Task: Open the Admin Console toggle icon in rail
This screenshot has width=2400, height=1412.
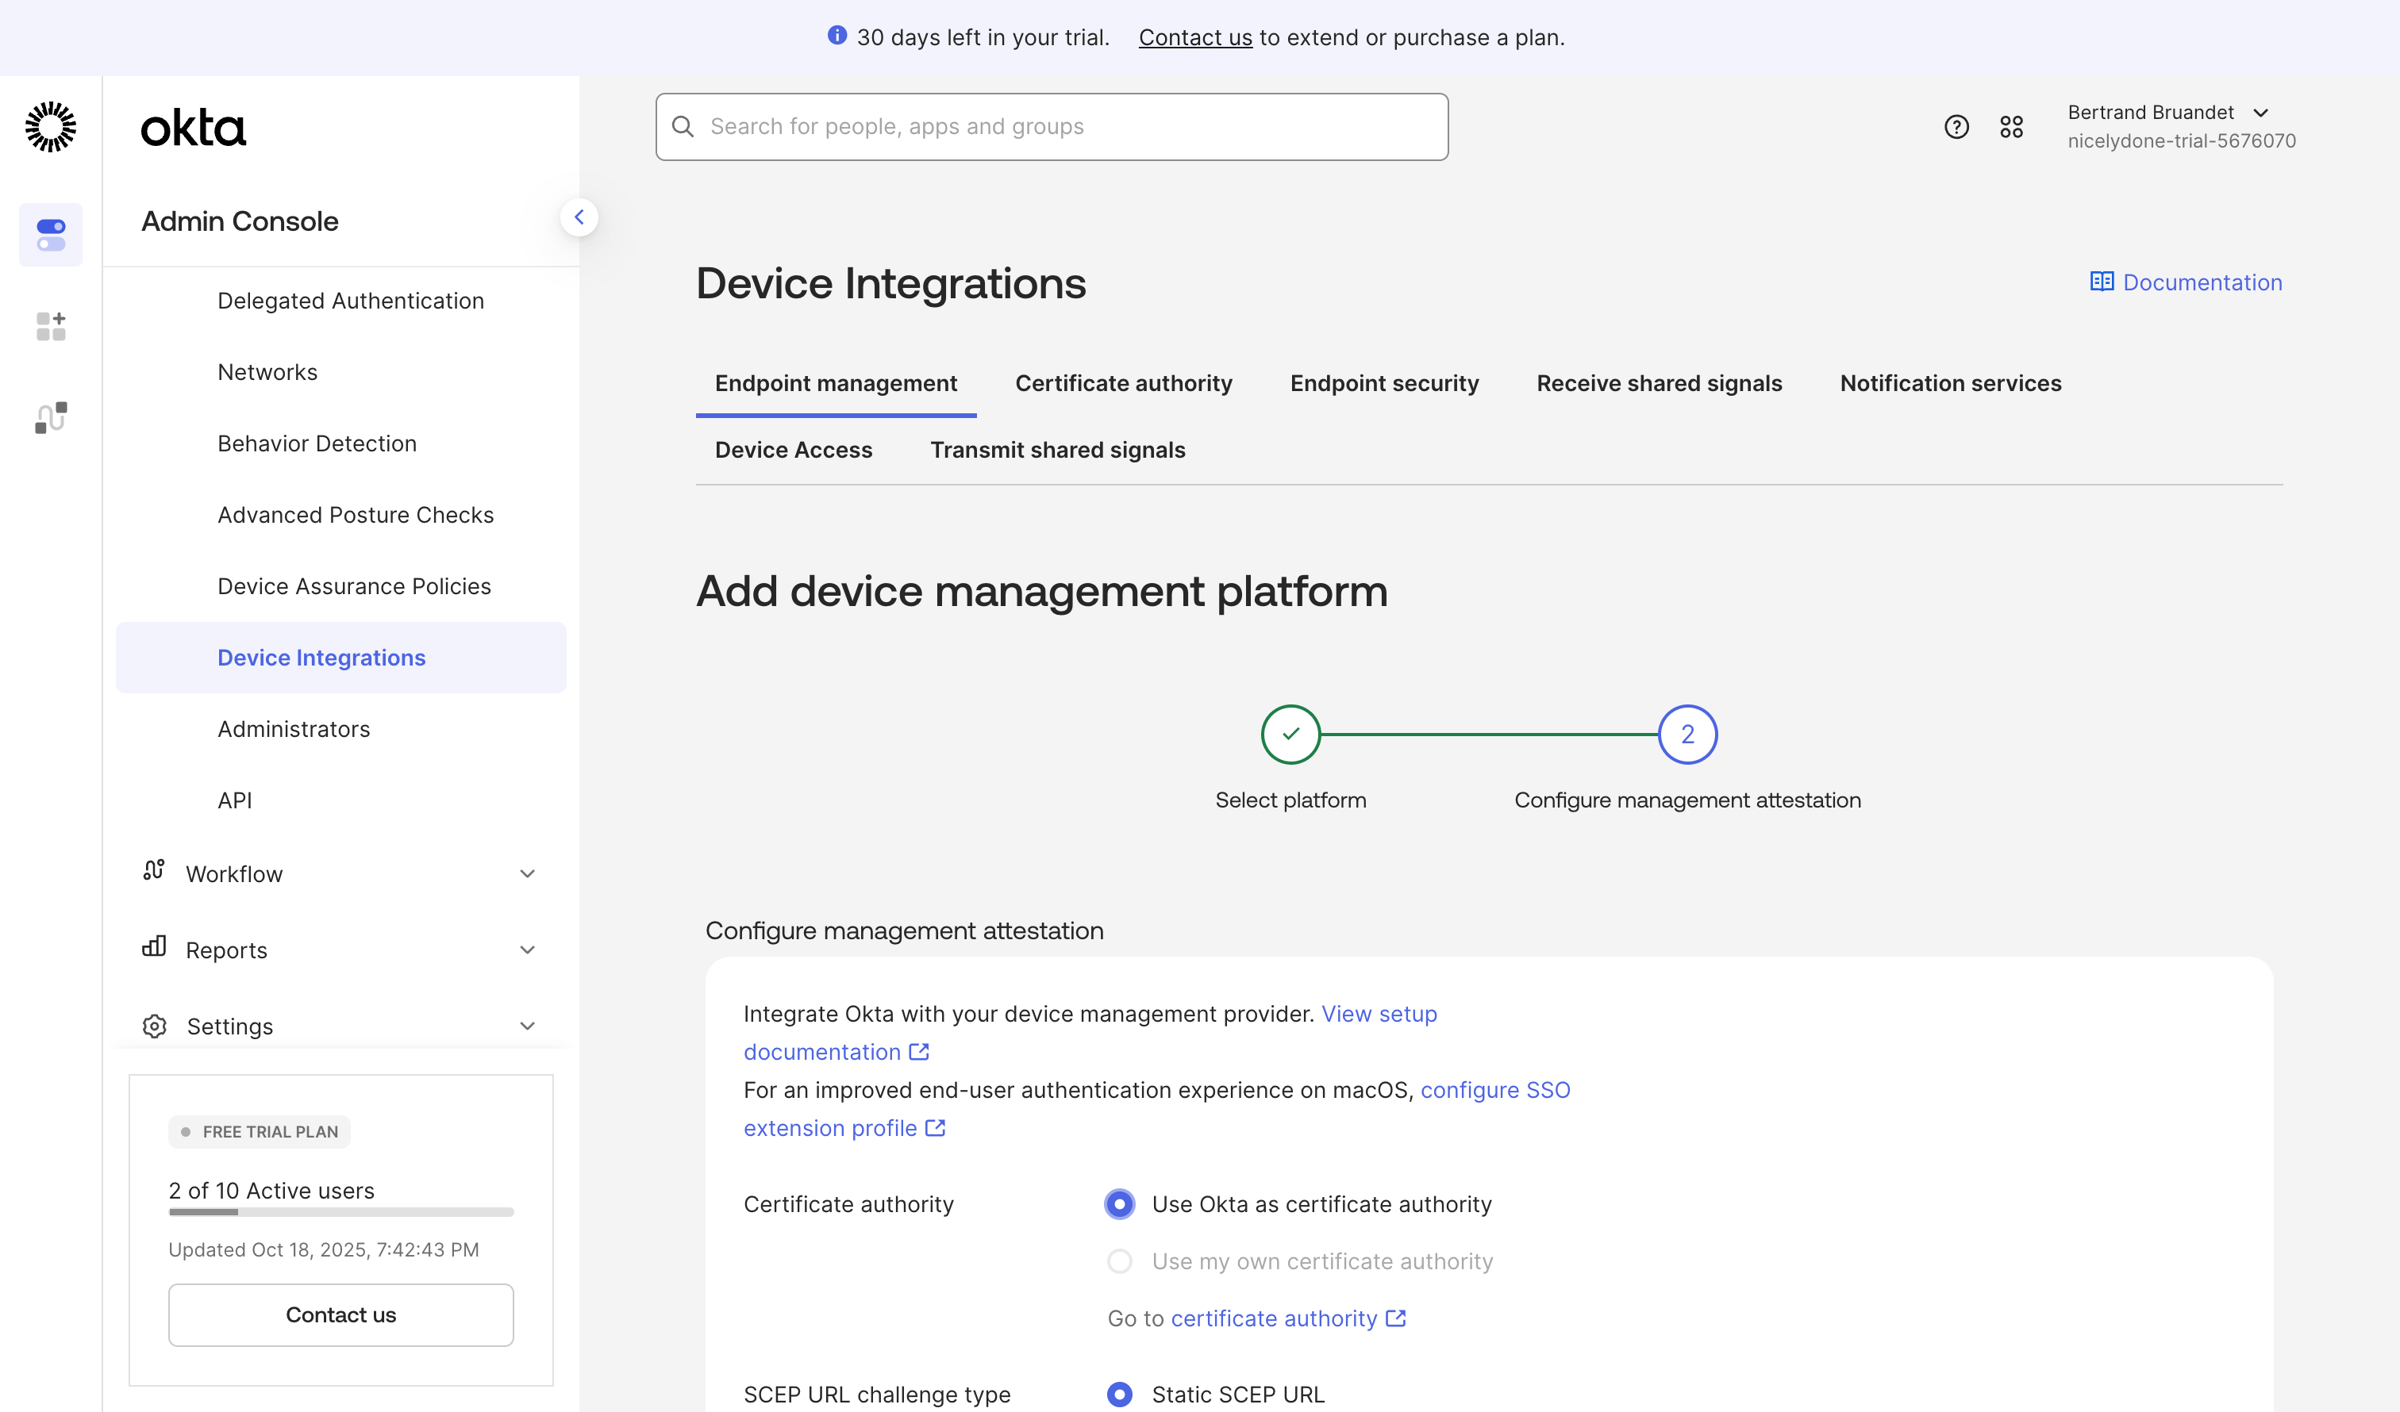Action: tap(51, 235)
